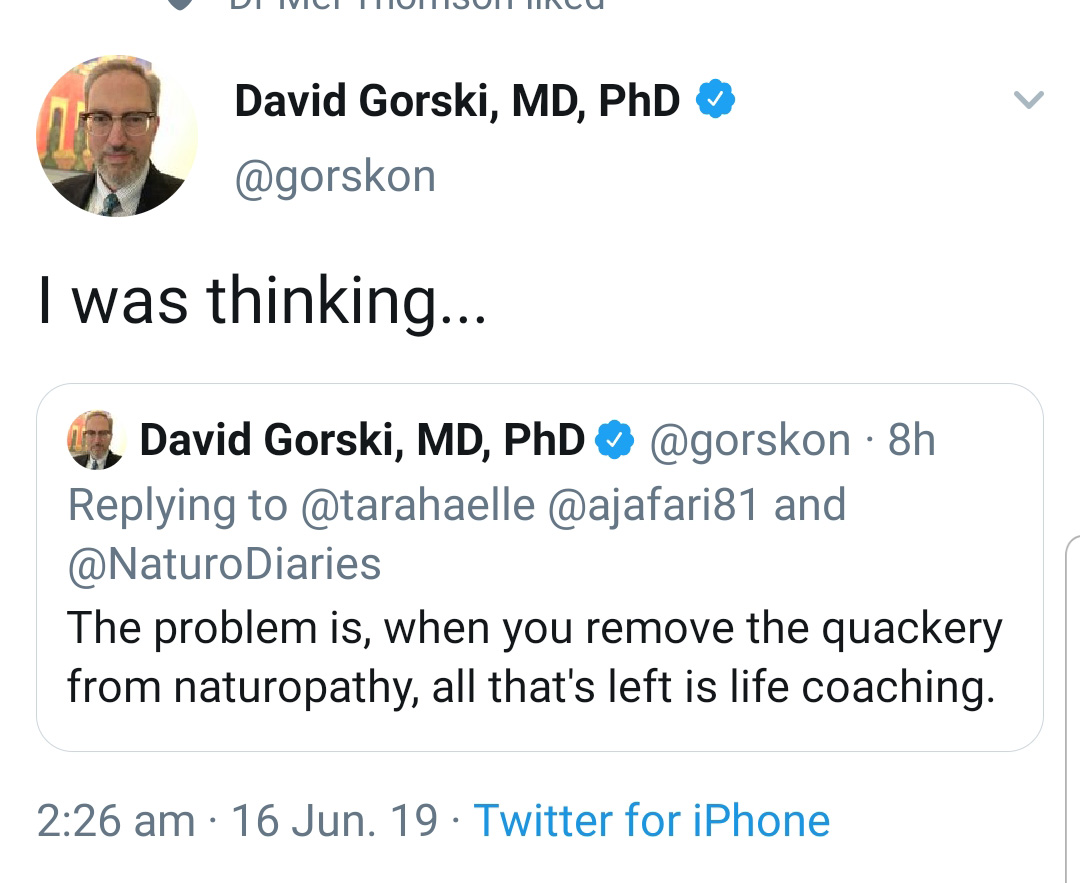
Task: Click the 16 Jun. 19 tweet date
Action: [x=335, y=821]
